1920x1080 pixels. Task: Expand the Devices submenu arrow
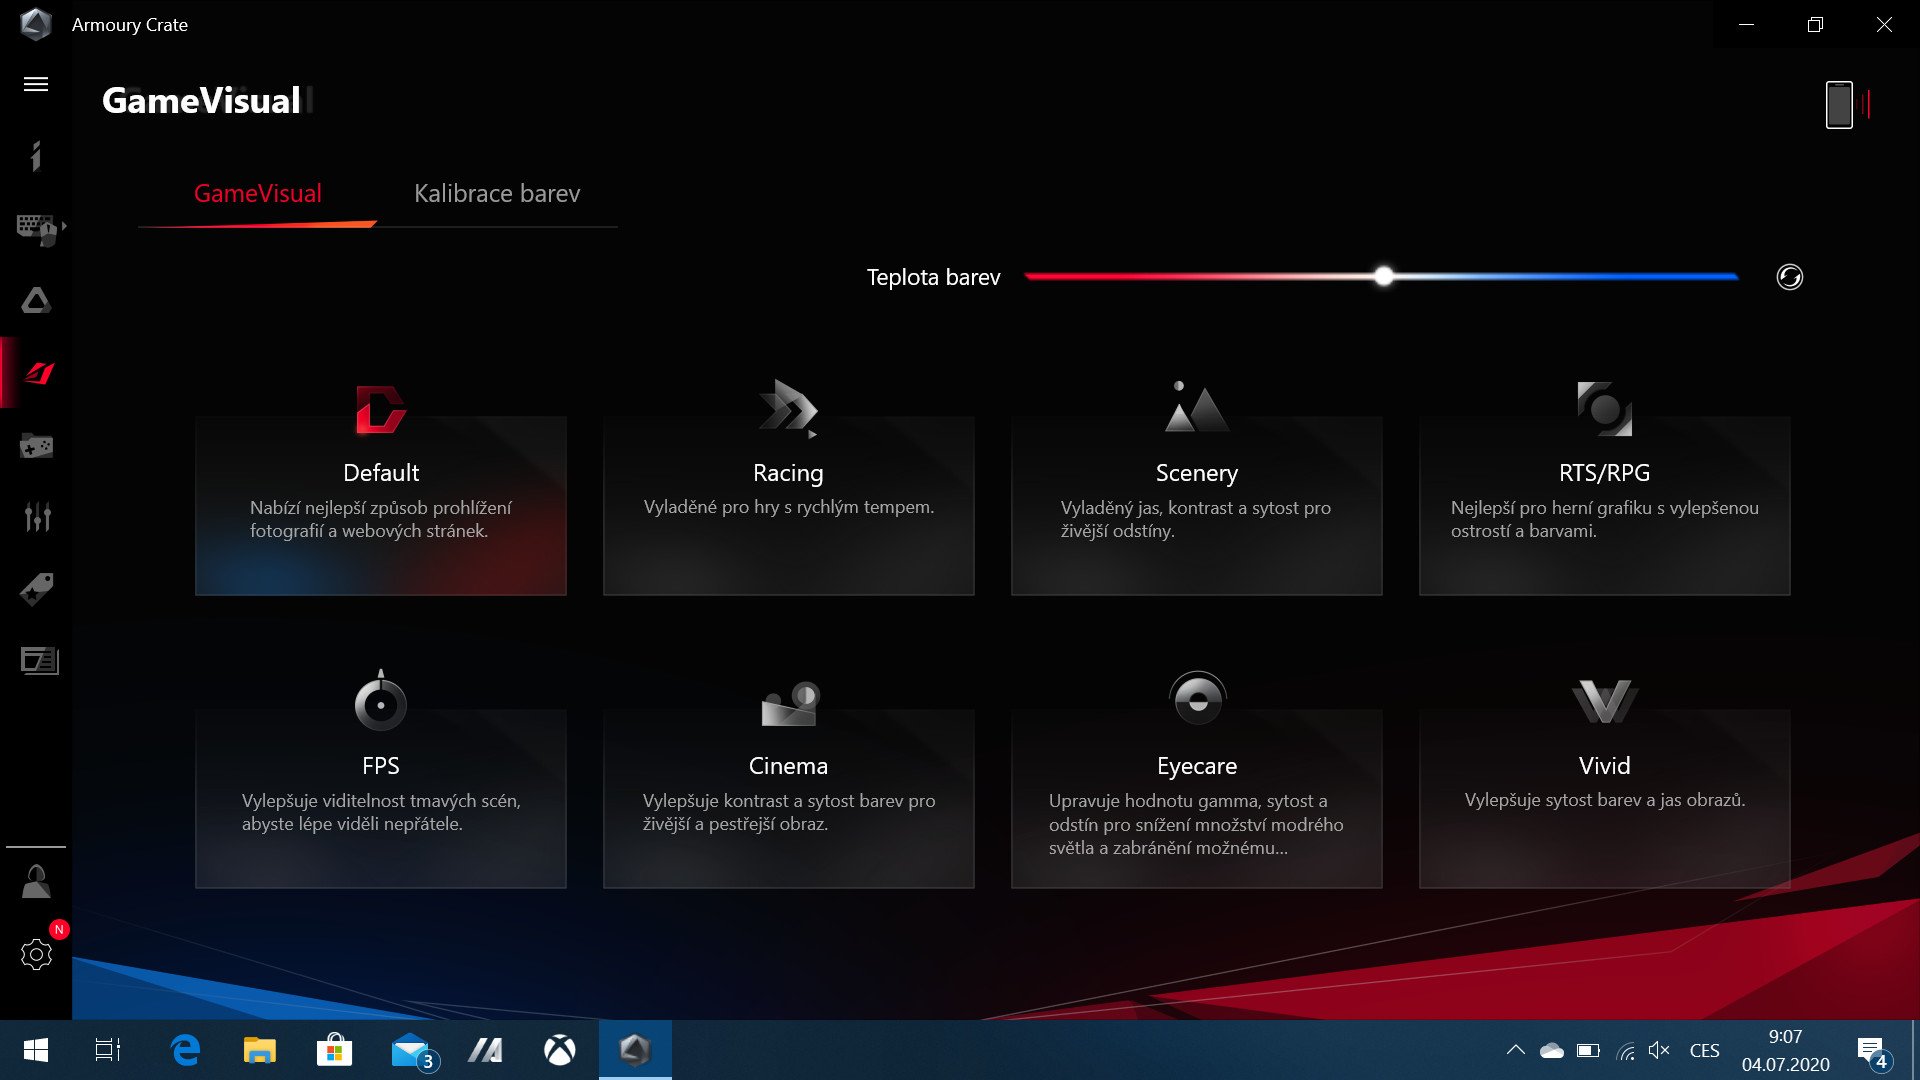(x=65, y=227)
